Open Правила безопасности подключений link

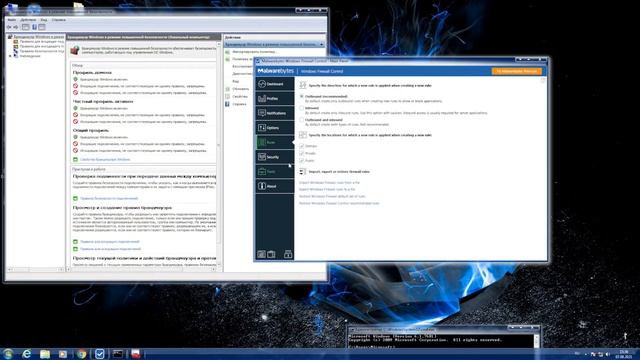(x=109, y=198)
